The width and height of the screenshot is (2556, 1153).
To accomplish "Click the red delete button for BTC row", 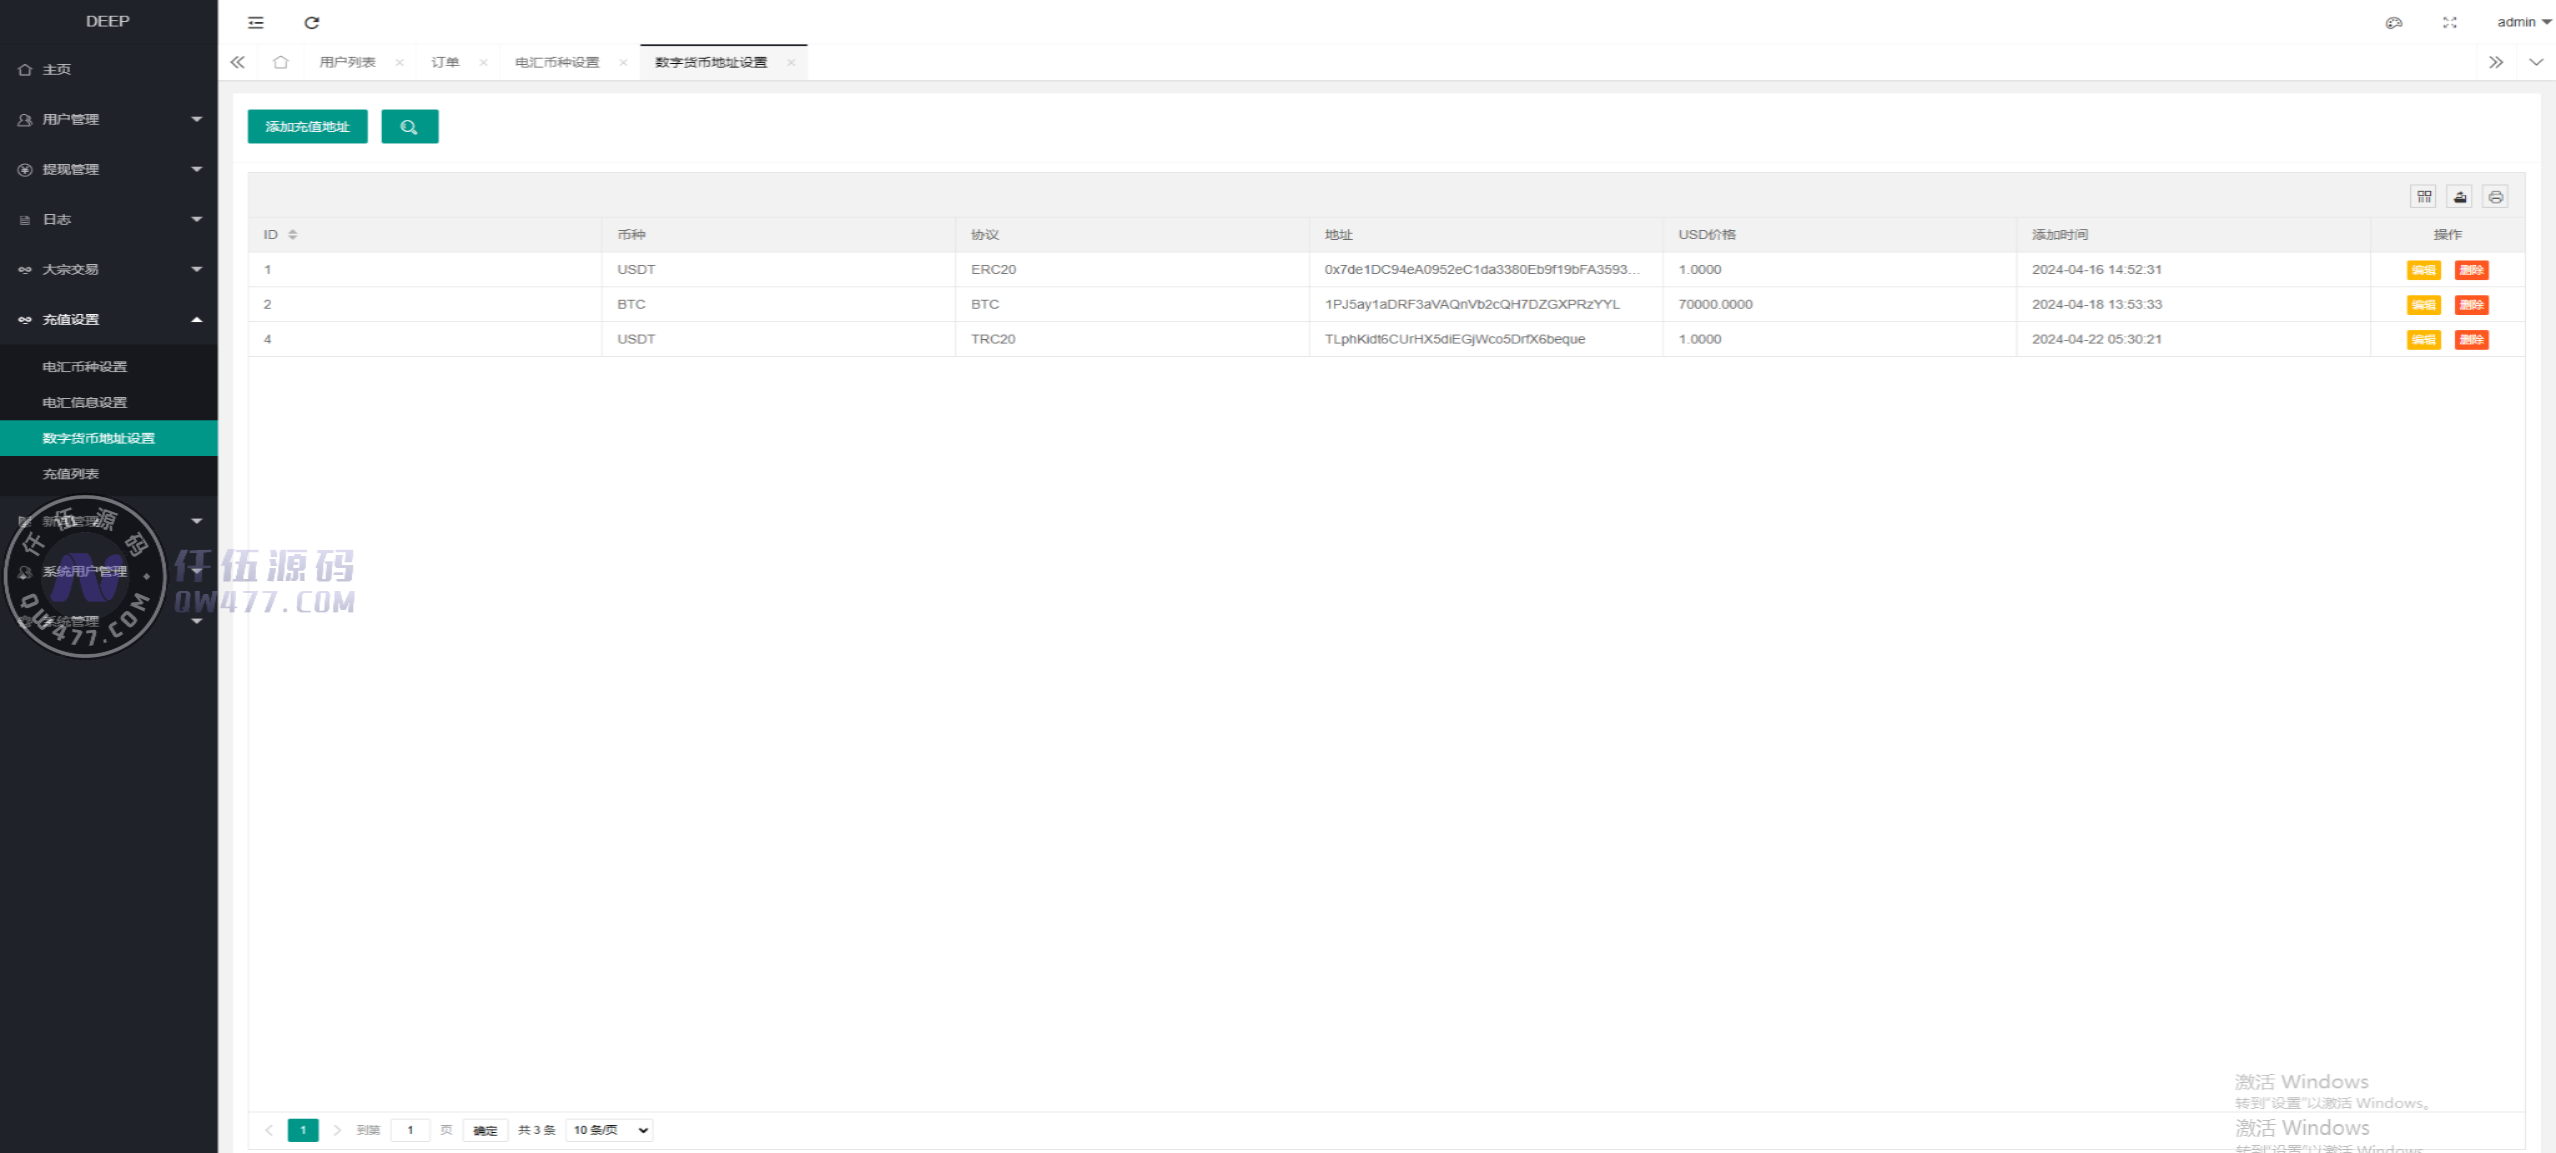I will coord(2471,305).
